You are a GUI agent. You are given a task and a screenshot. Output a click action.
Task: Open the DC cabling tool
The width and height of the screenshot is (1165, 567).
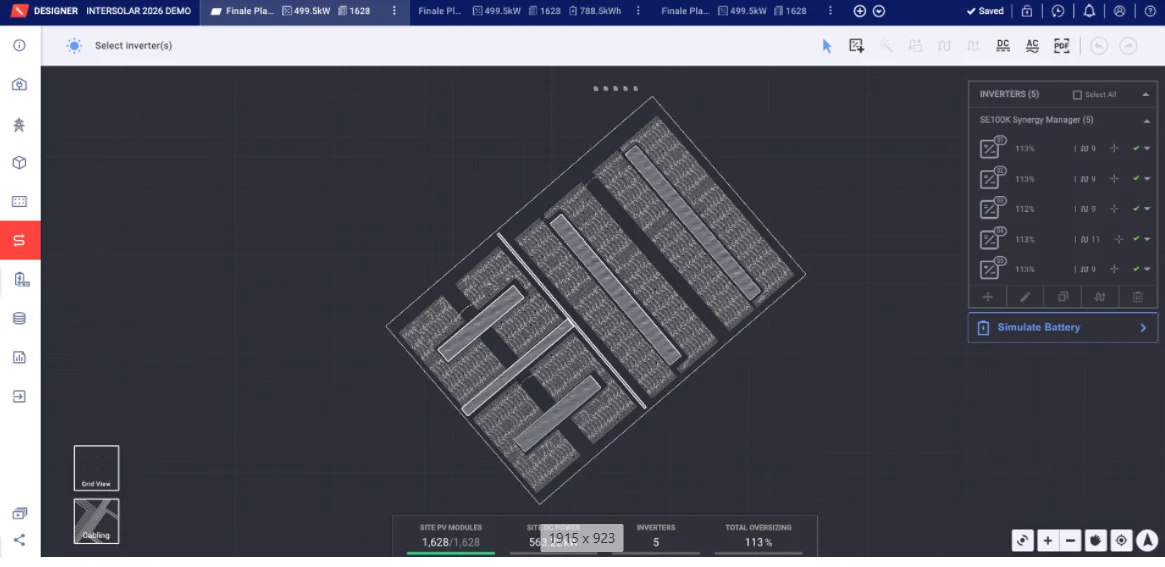(x=1003, y=46)
